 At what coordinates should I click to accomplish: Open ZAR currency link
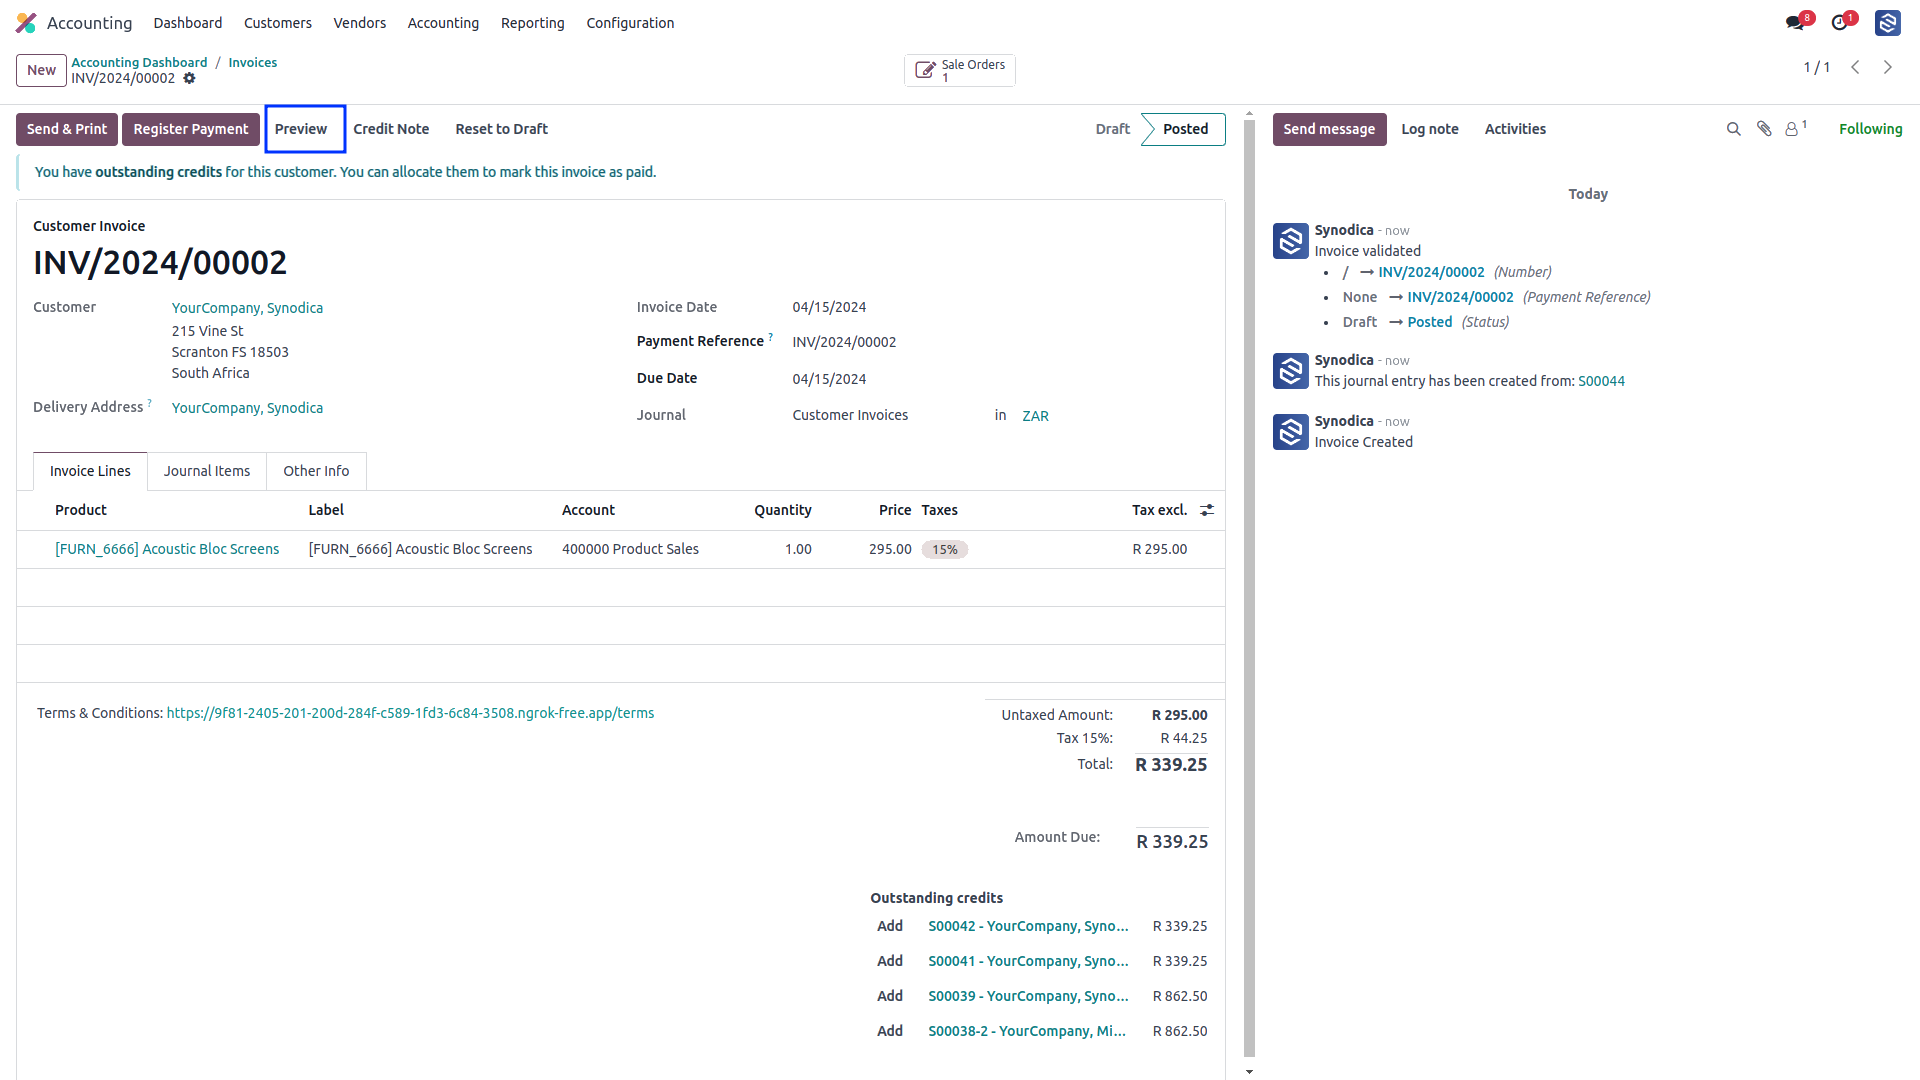(1035, 416)
